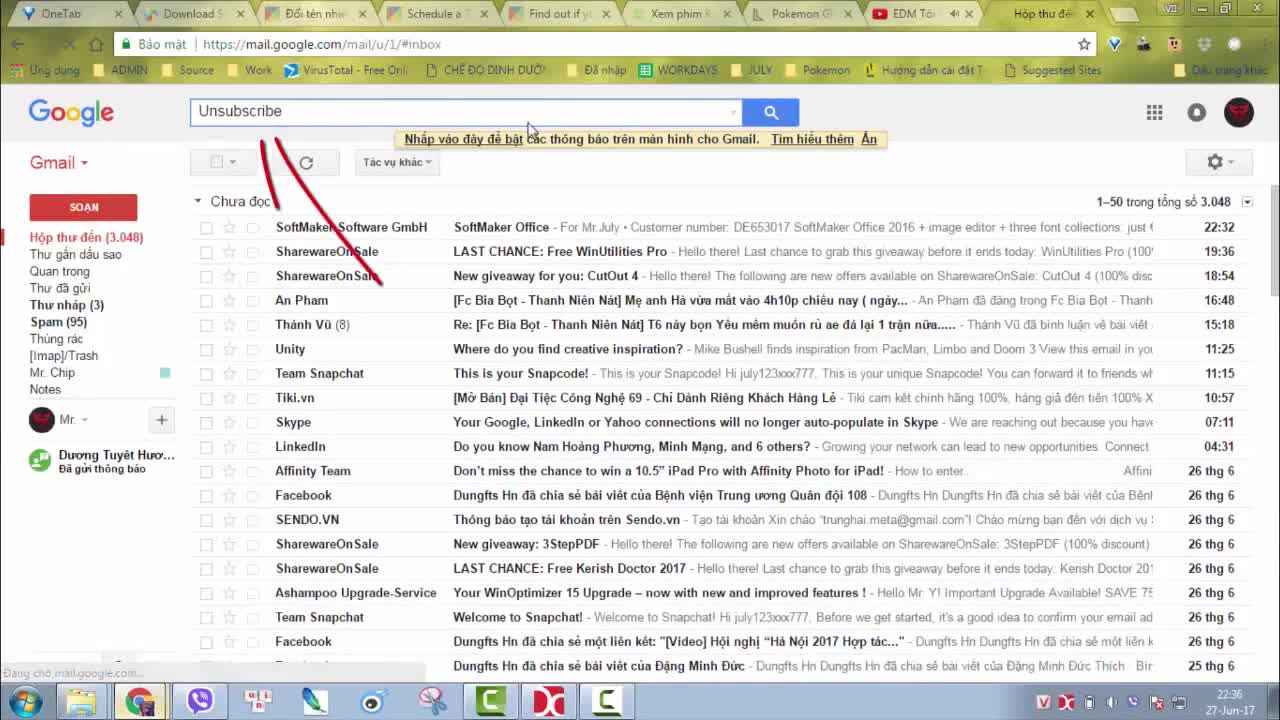Open the account profile avatar
1280x720 pixels.
[x=1239, y=112]
